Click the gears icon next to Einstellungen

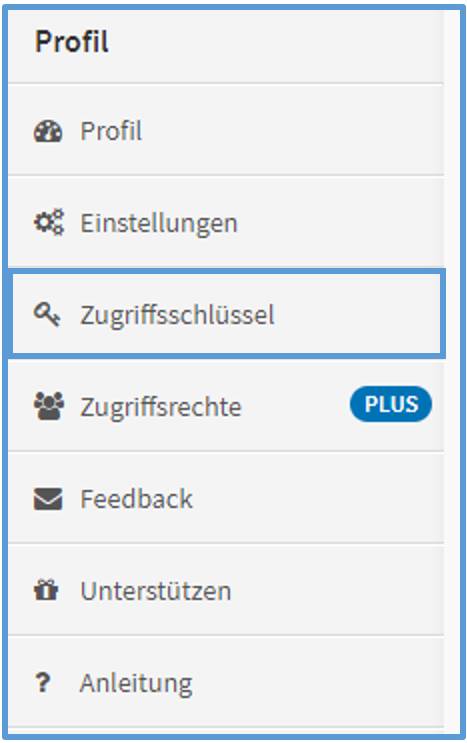pyautogui.click(x=48, y=222)
